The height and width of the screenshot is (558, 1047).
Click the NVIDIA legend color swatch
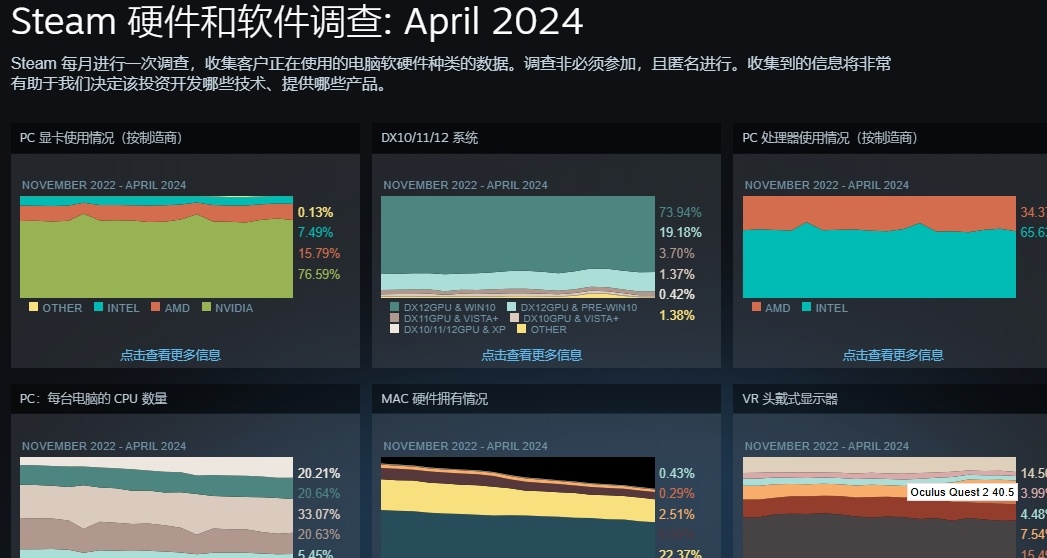[206, 307]
